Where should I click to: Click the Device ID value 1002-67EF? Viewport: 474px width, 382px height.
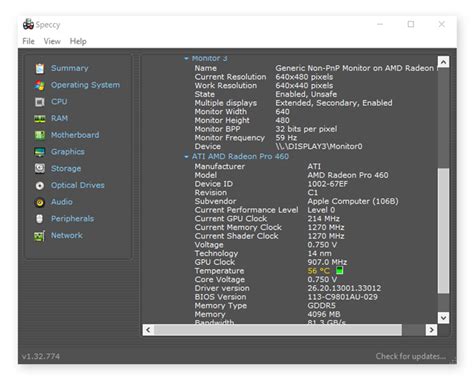click(x=327, y=184)
